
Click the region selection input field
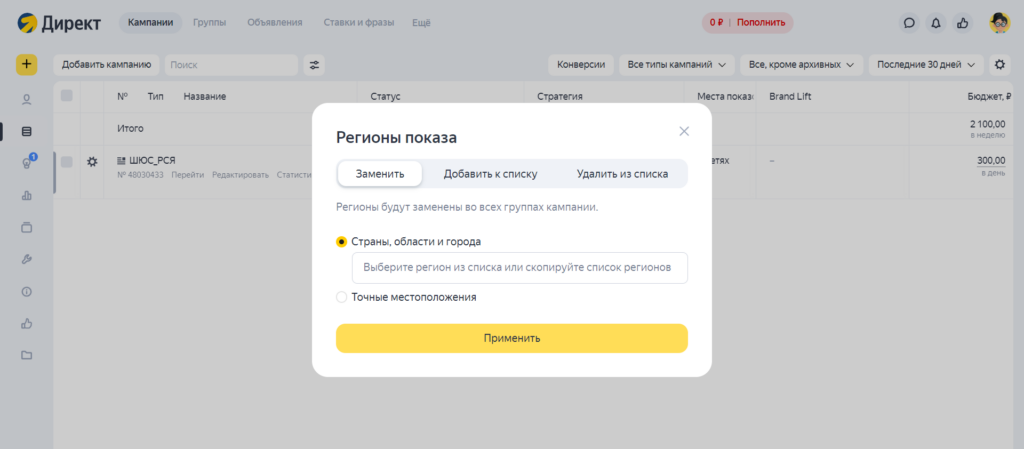click(x=519, y=268)
